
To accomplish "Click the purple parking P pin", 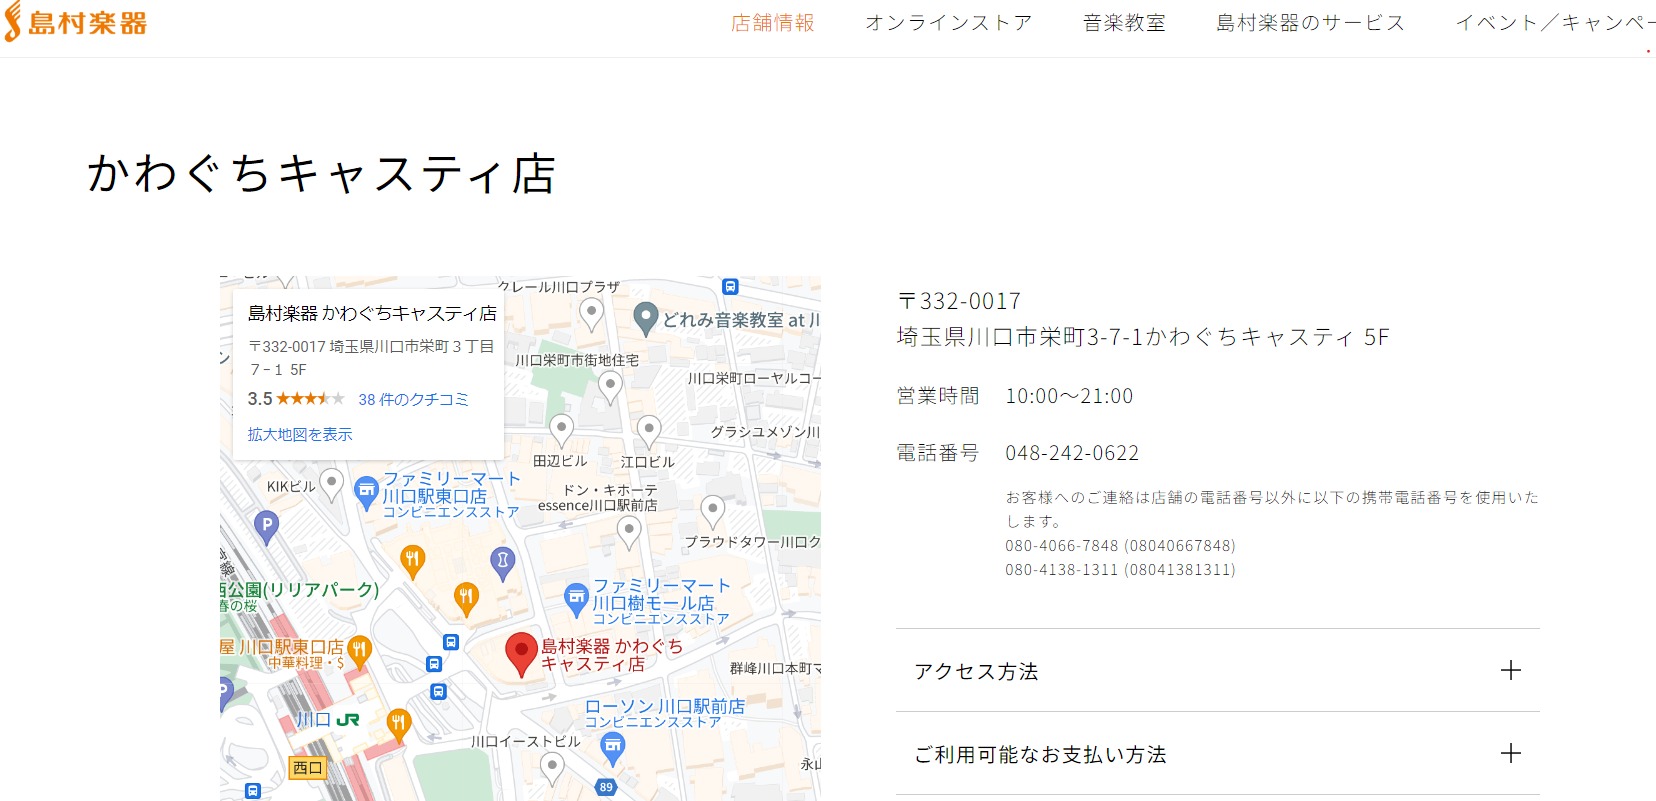I will 266,526.
